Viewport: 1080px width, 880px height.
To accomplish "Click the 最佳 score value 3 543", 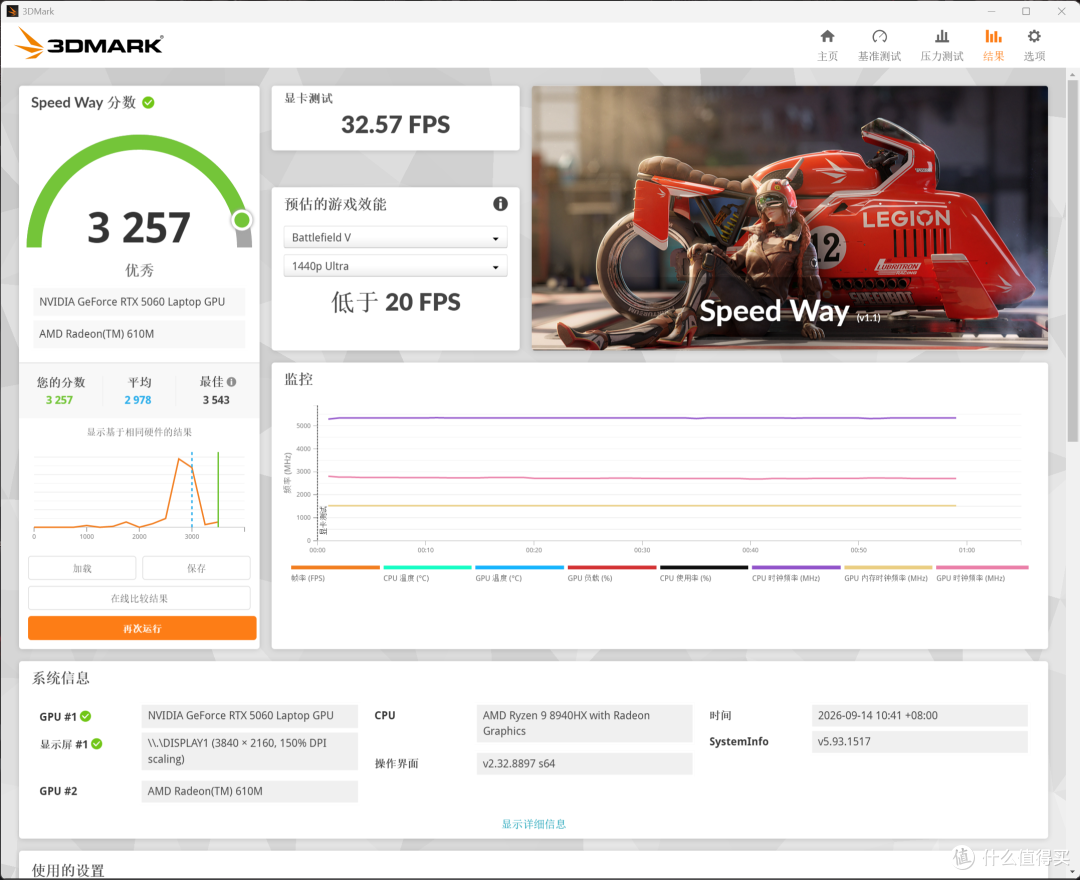I will tap(216, 400).
